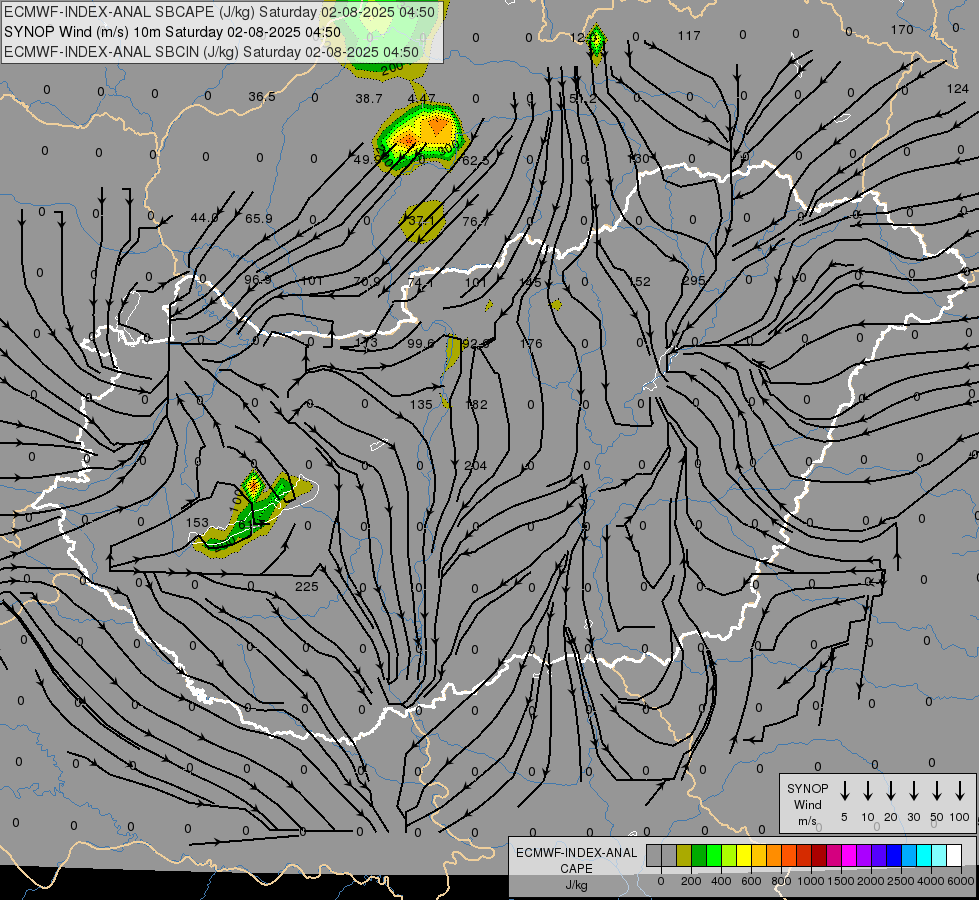
Task: Click the 36.5 CAPE value on map
Action: click(262, 97)
